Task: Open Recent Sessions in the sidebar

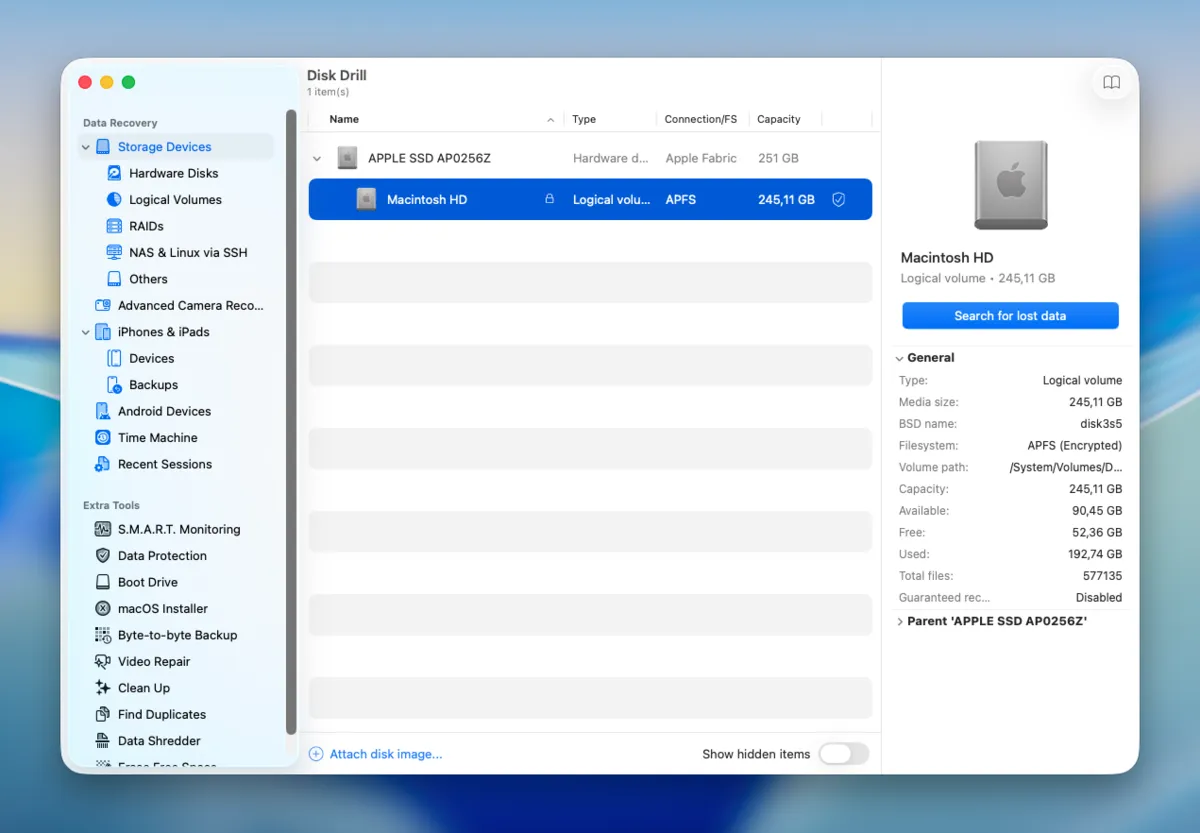Action: pyautogui.click(x=165, y=464)
